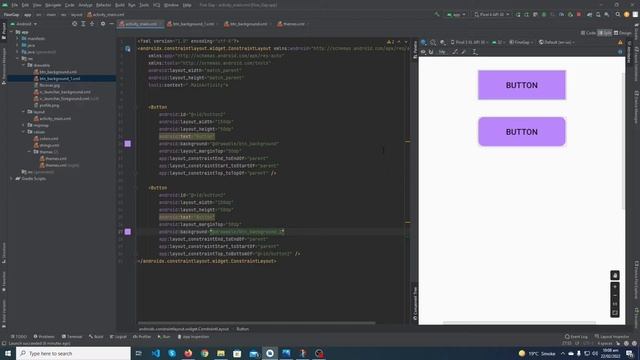The width and height of the screenshot is (640, 360).
Task: Click the Design Surface layers icon
Action: coord(424,42)
